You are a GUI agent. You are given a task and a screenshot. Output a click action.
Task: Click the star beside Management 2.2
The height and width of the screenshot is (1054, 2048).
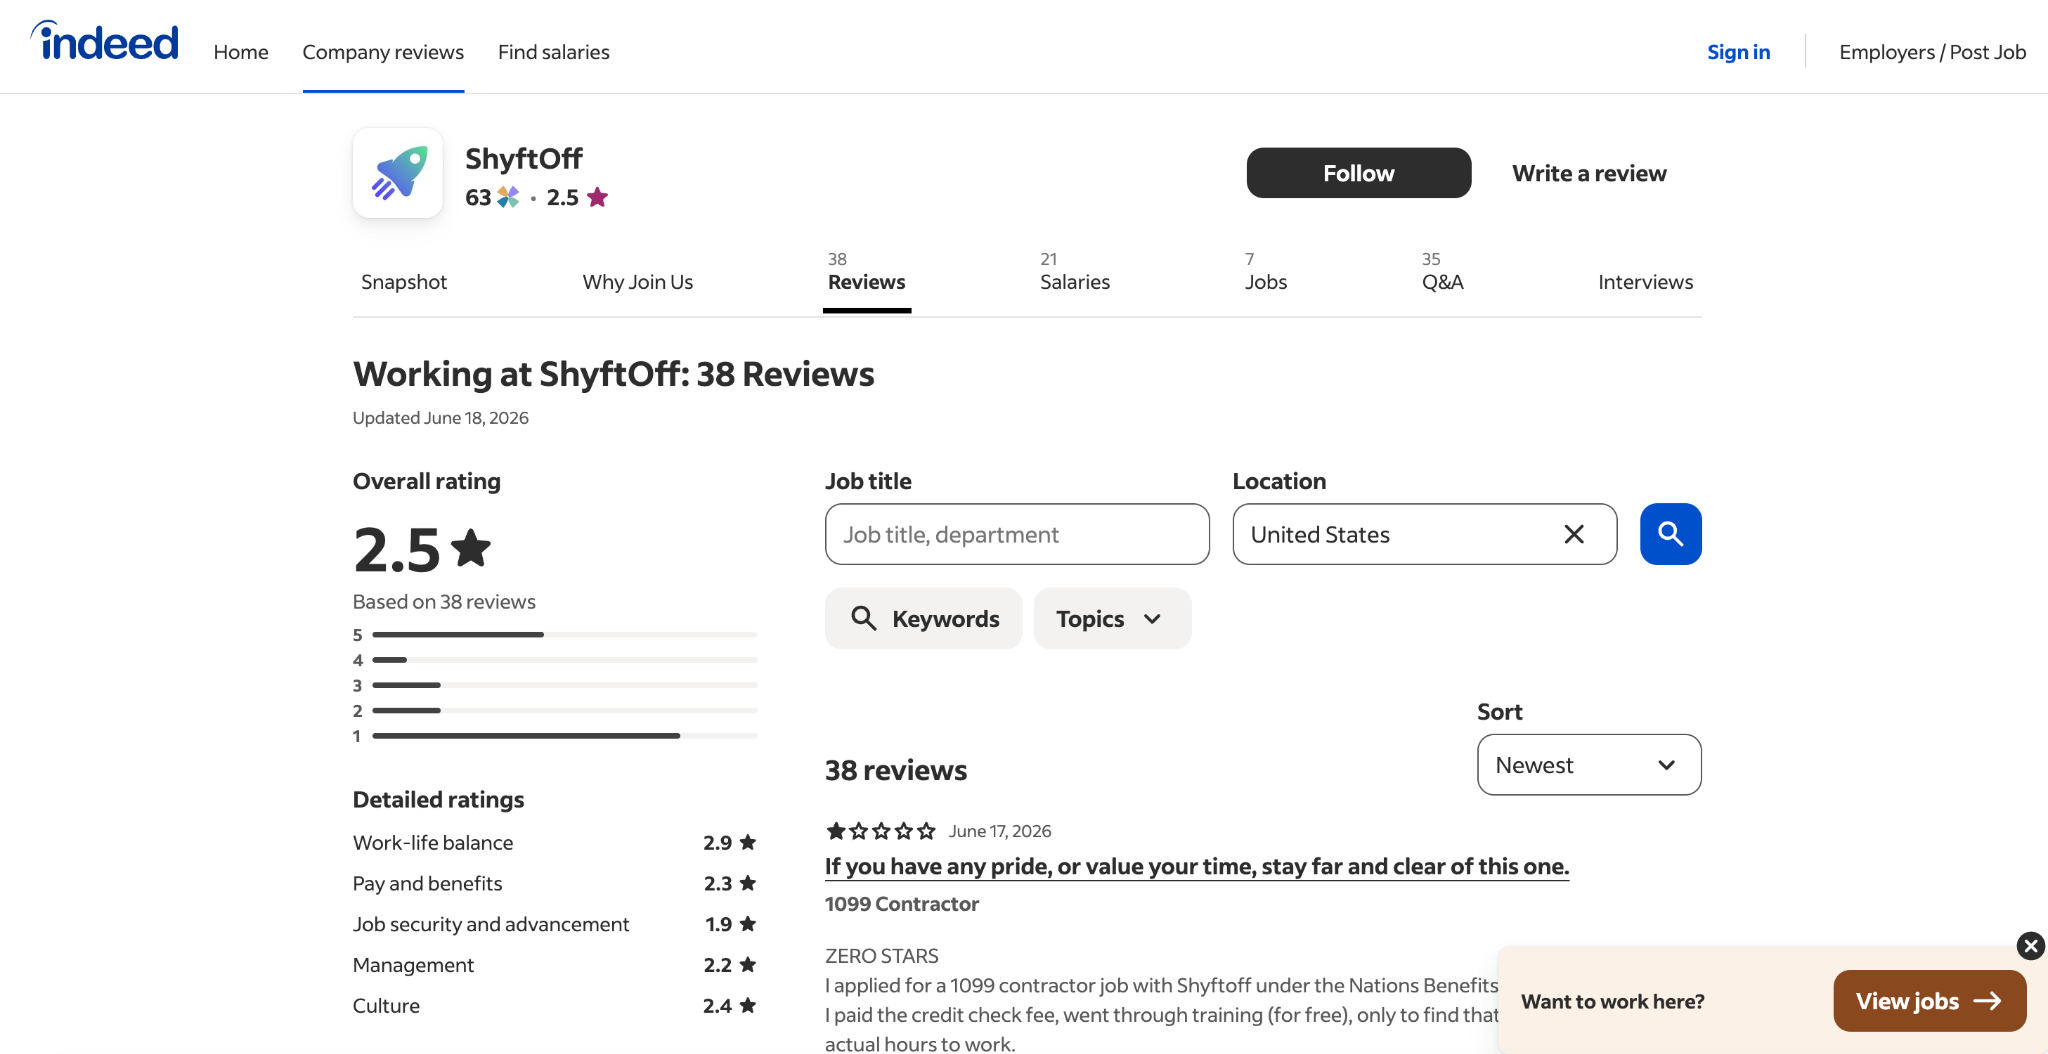pos(747,965)
